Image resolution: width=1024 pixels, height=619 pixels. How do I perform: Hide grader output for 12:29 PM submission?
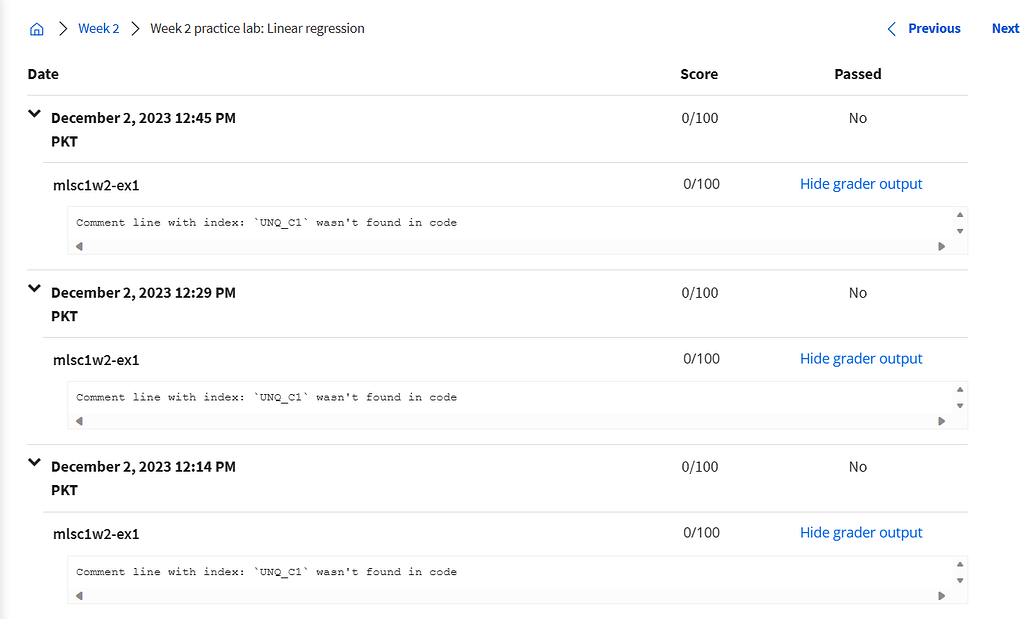861,359
